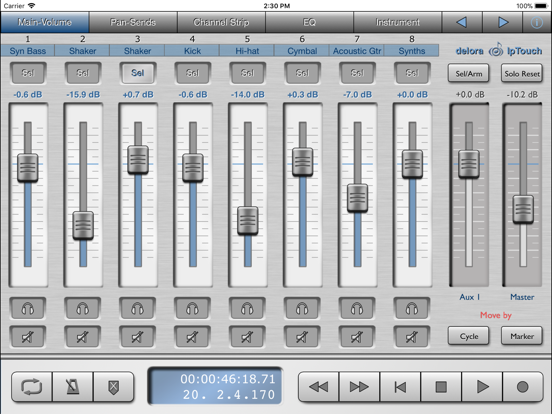Arm recording with the record button
Image resolution: width=552 pixels, height=414 pixels.
pyautogui.click(x=523, y=387)
